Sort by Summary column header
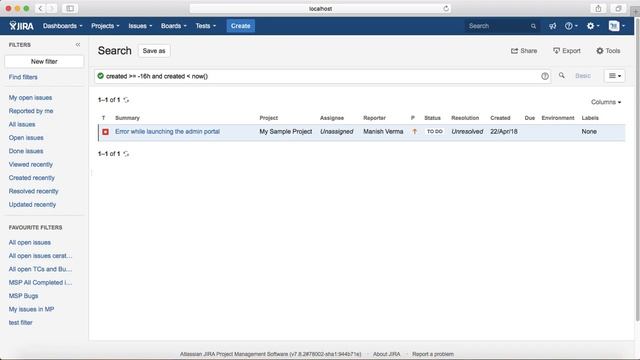Image resolution: width=640 pixels, height=360 pixels. pos(127,118)
